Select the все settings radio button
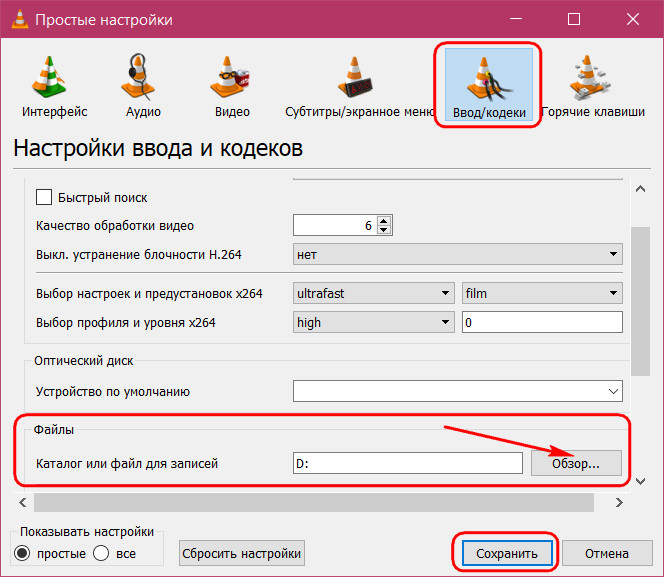Viewport: 664px width, 577px height. click(x=101, y=553)
